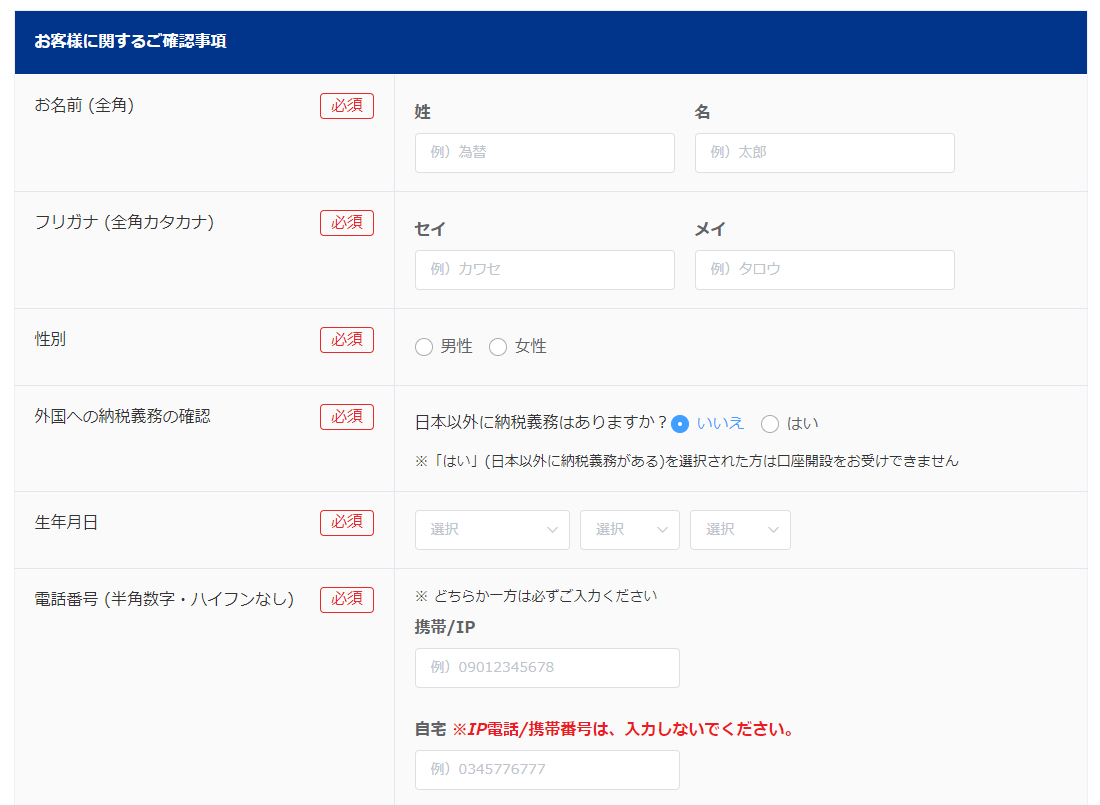
Task: Click the 必須 badge beside 性別
Action: click(x=347, y=340)
